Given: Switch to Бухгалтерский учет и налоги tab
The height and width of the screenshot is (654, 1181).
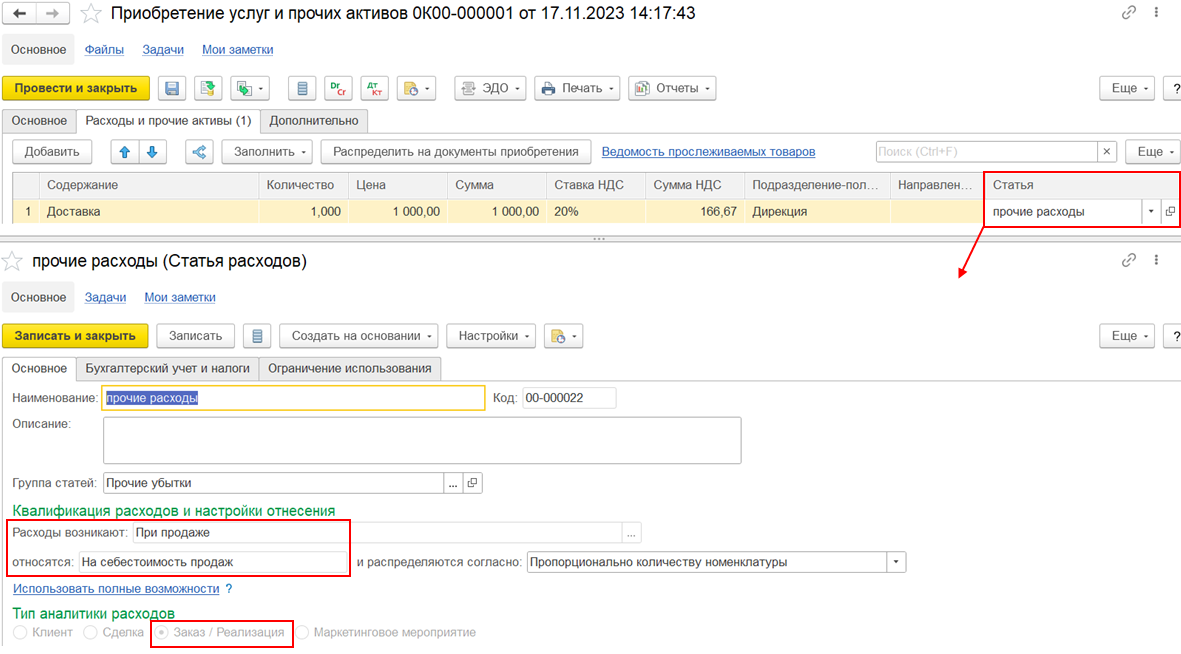Looking at the screenshot, I should click(167, 368).
